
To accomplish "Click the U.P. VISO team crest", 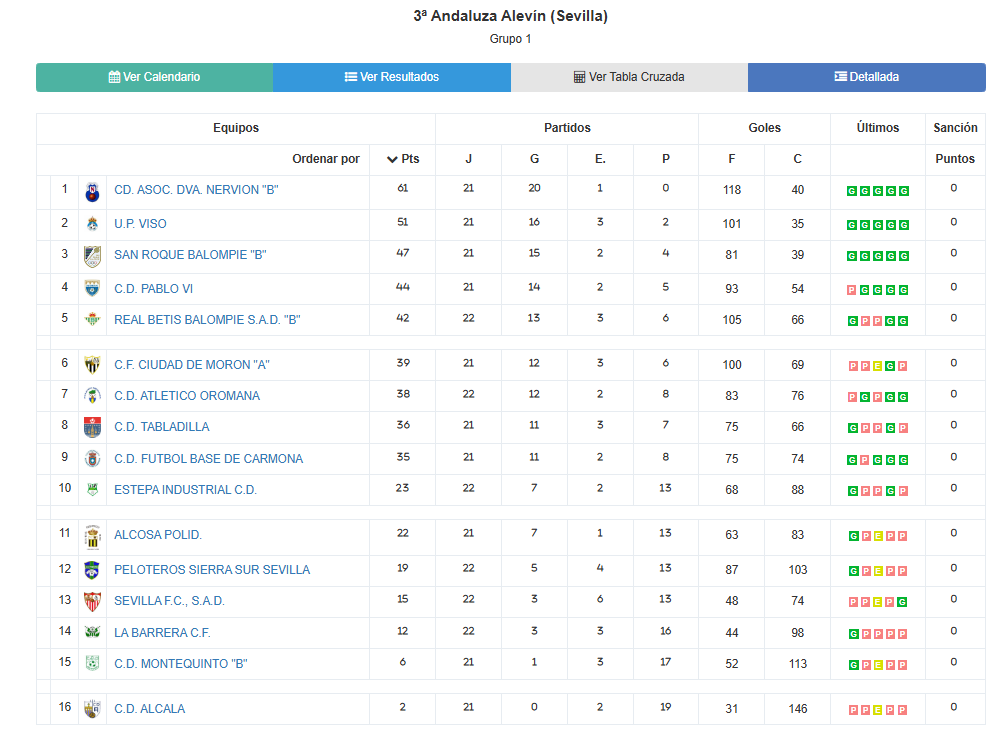I will tap(92, 224).
